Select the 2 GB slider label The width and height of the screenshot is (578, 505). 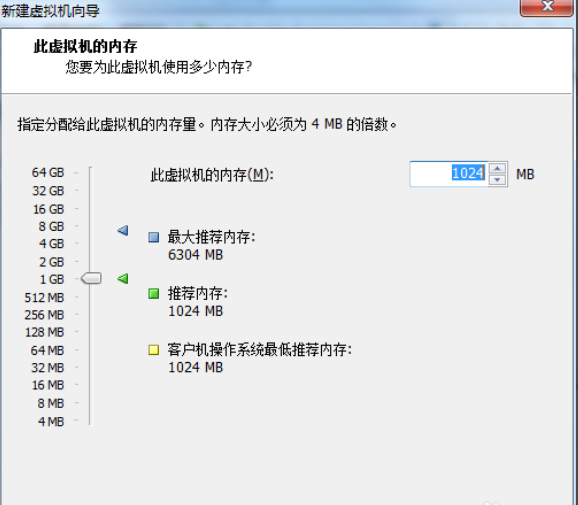tap(52, 262)
